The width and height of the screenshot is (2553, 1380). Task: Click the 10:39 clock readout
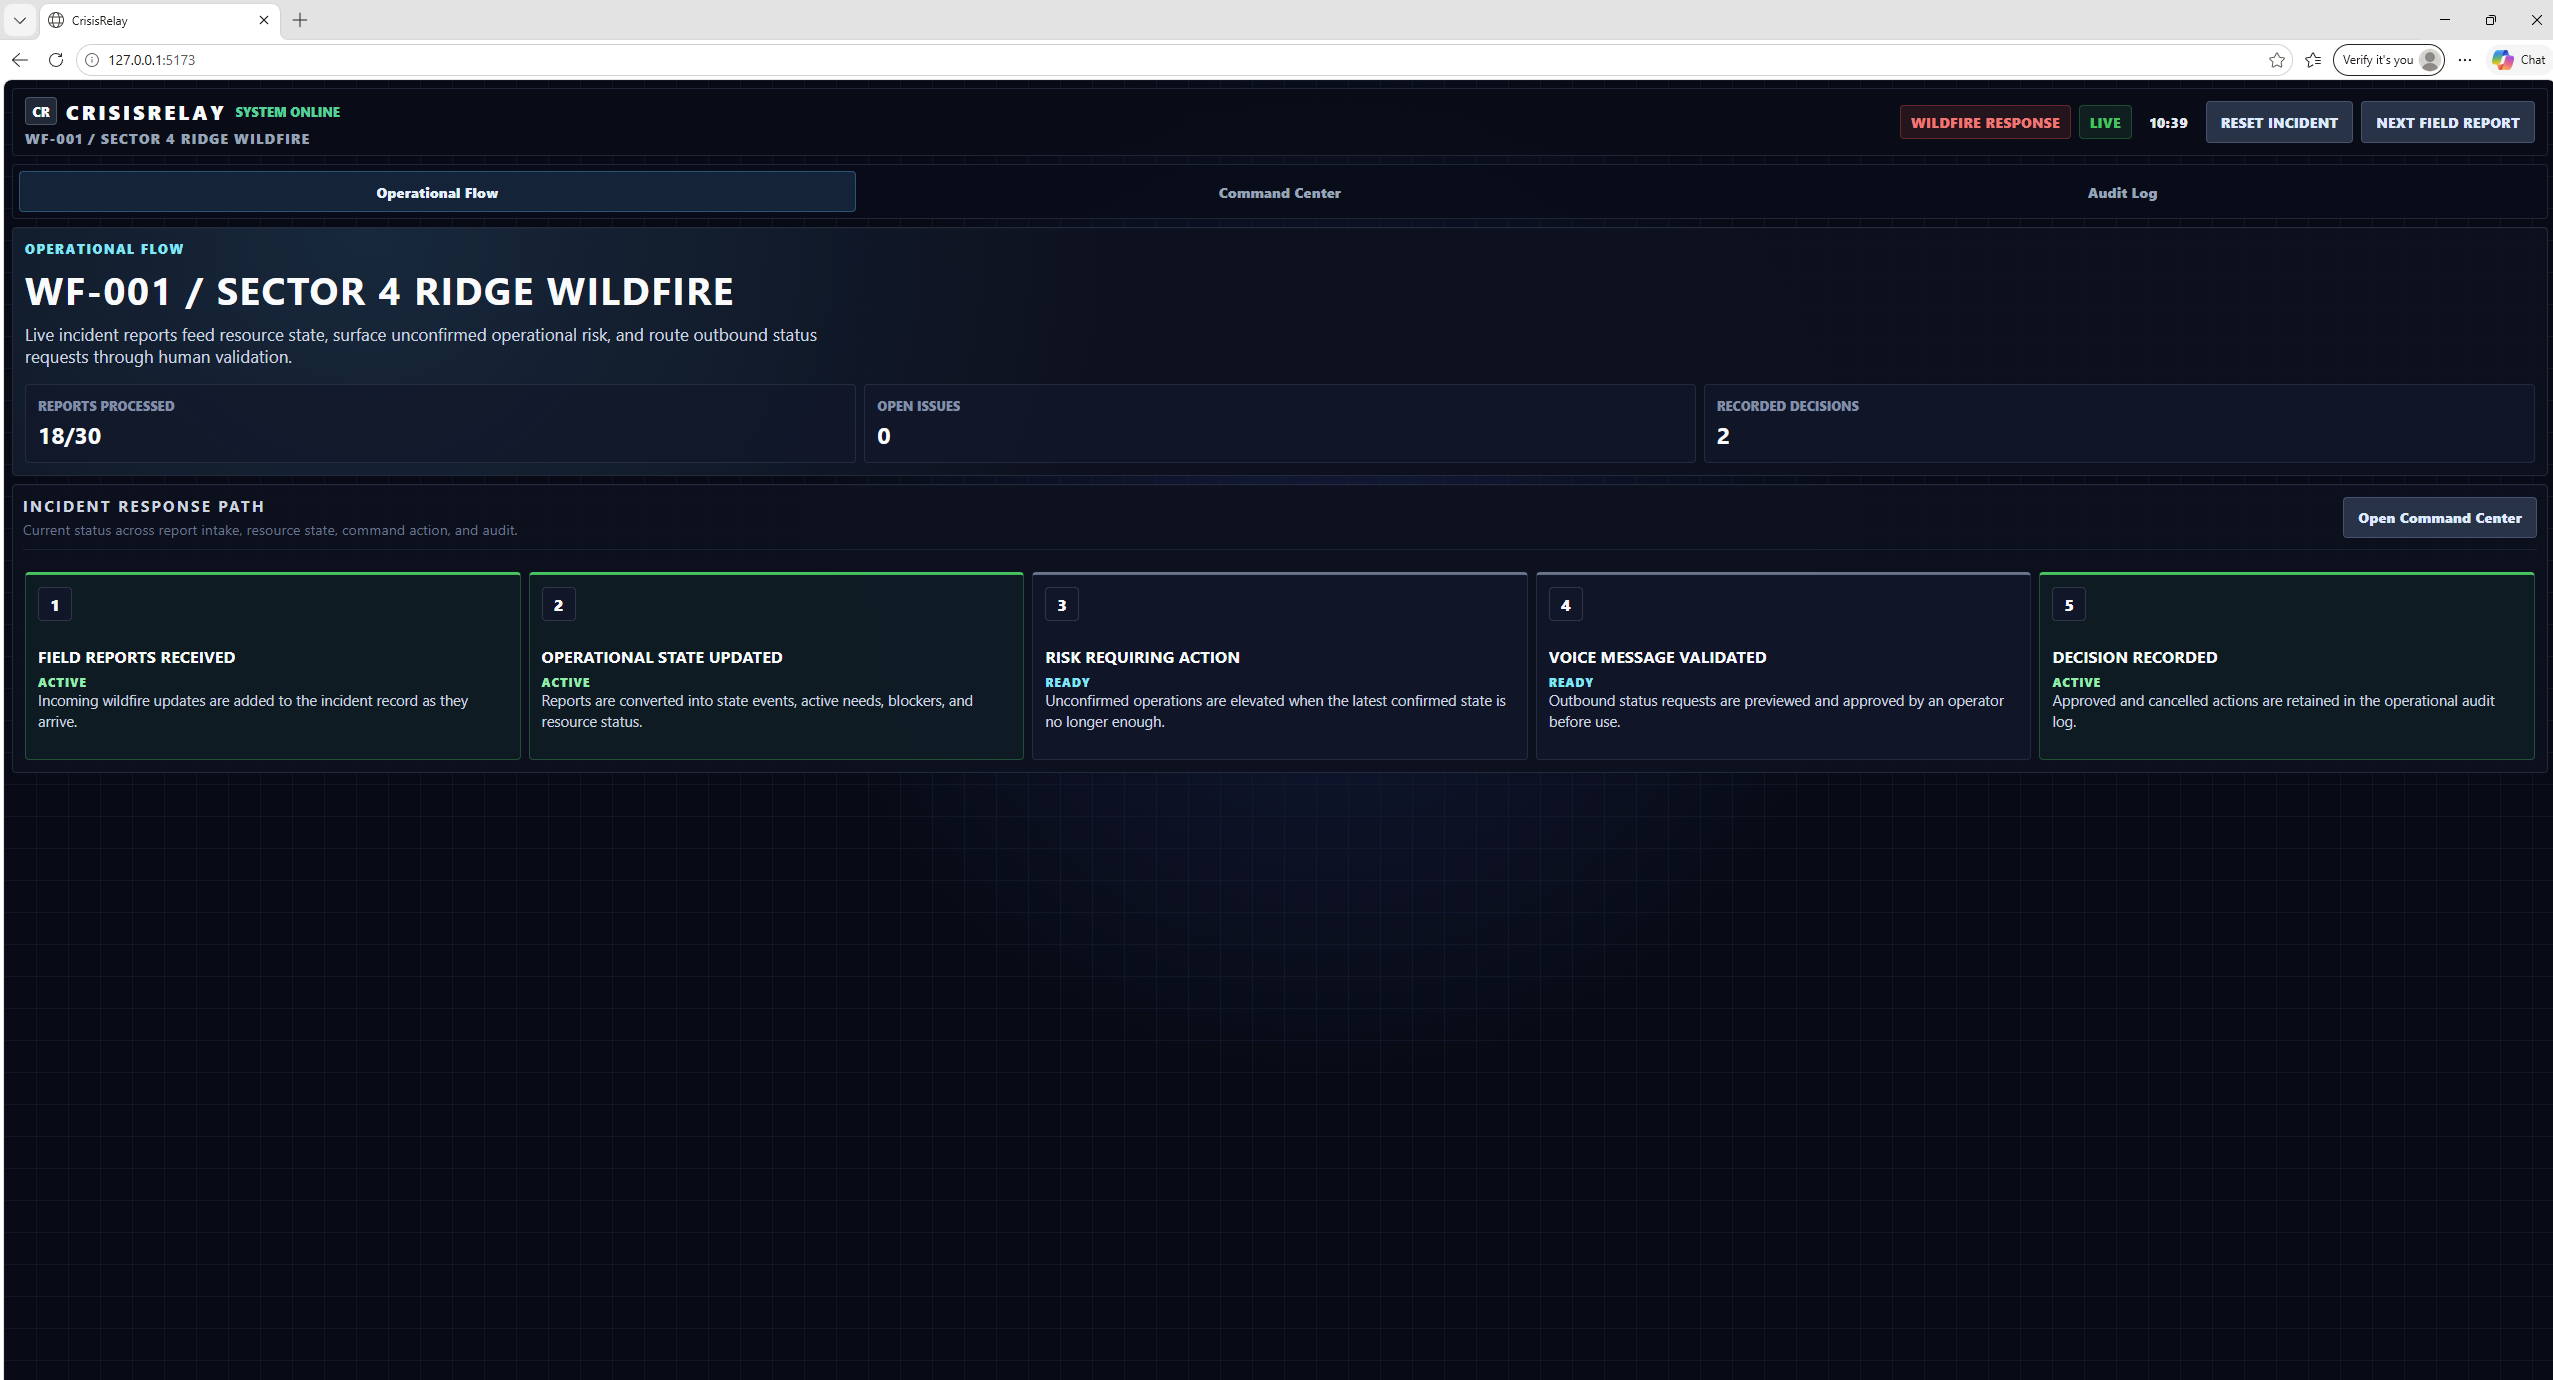click(2168, 122)
